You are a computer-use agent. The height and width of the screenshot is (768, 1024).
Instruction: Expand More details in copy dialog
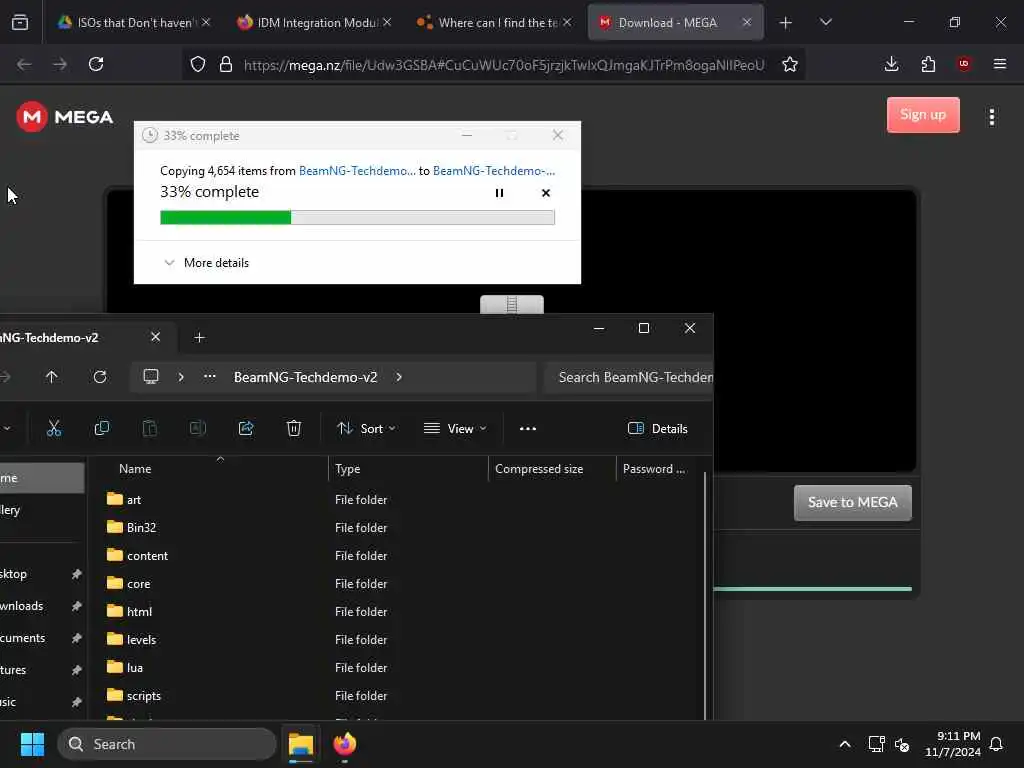(x=206, y=263)
